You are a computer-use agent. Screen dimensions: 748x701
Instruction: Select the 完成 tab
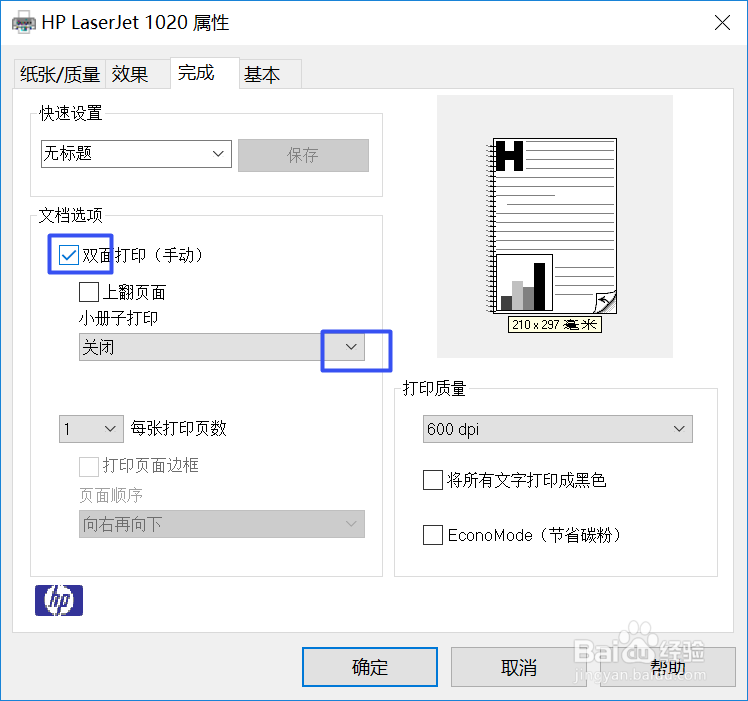click(x=205, y=73)
